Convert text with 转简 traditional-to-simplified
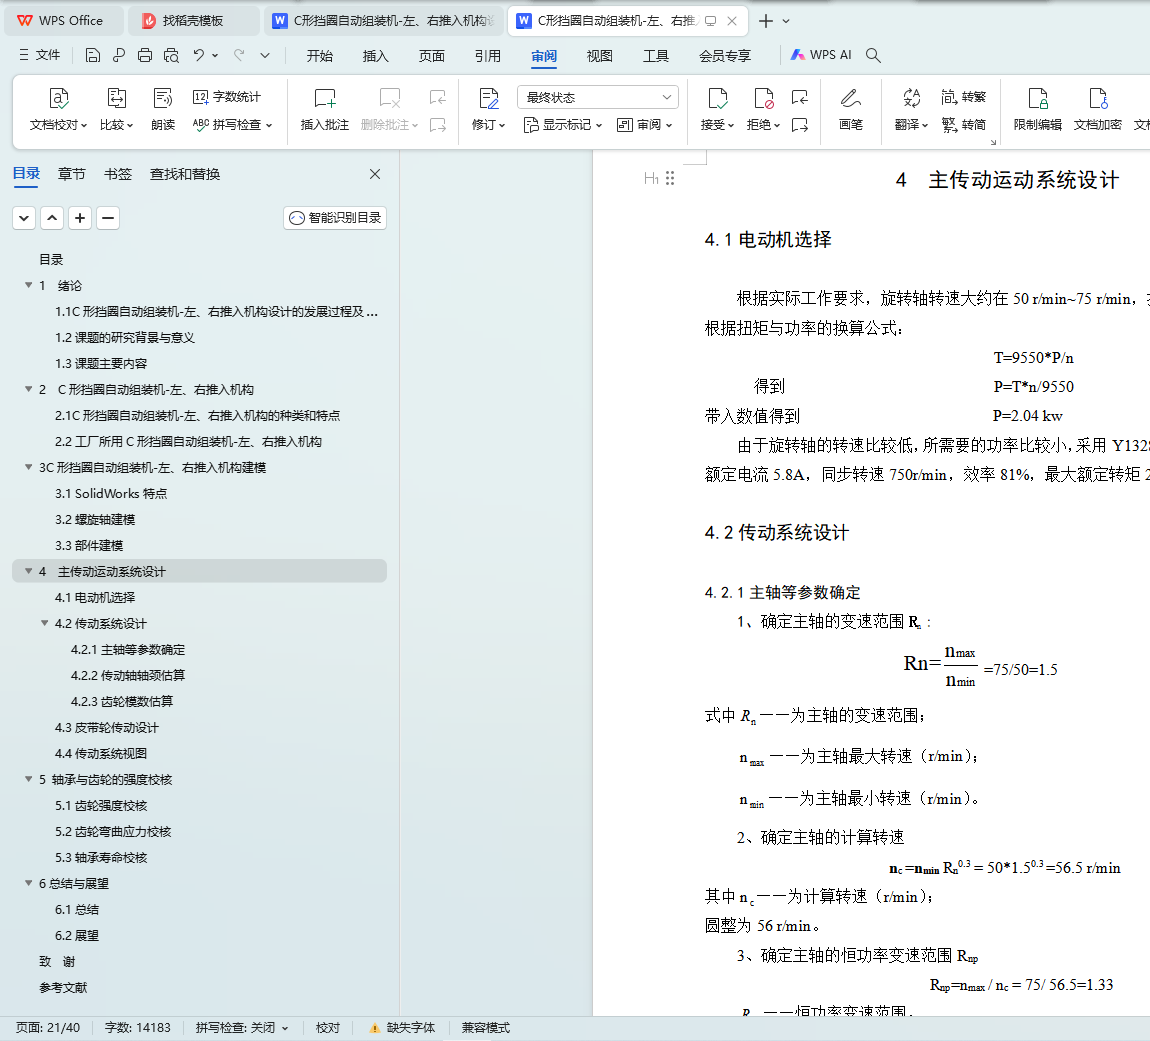The image size is (1150, 1041). coord(964,125)
